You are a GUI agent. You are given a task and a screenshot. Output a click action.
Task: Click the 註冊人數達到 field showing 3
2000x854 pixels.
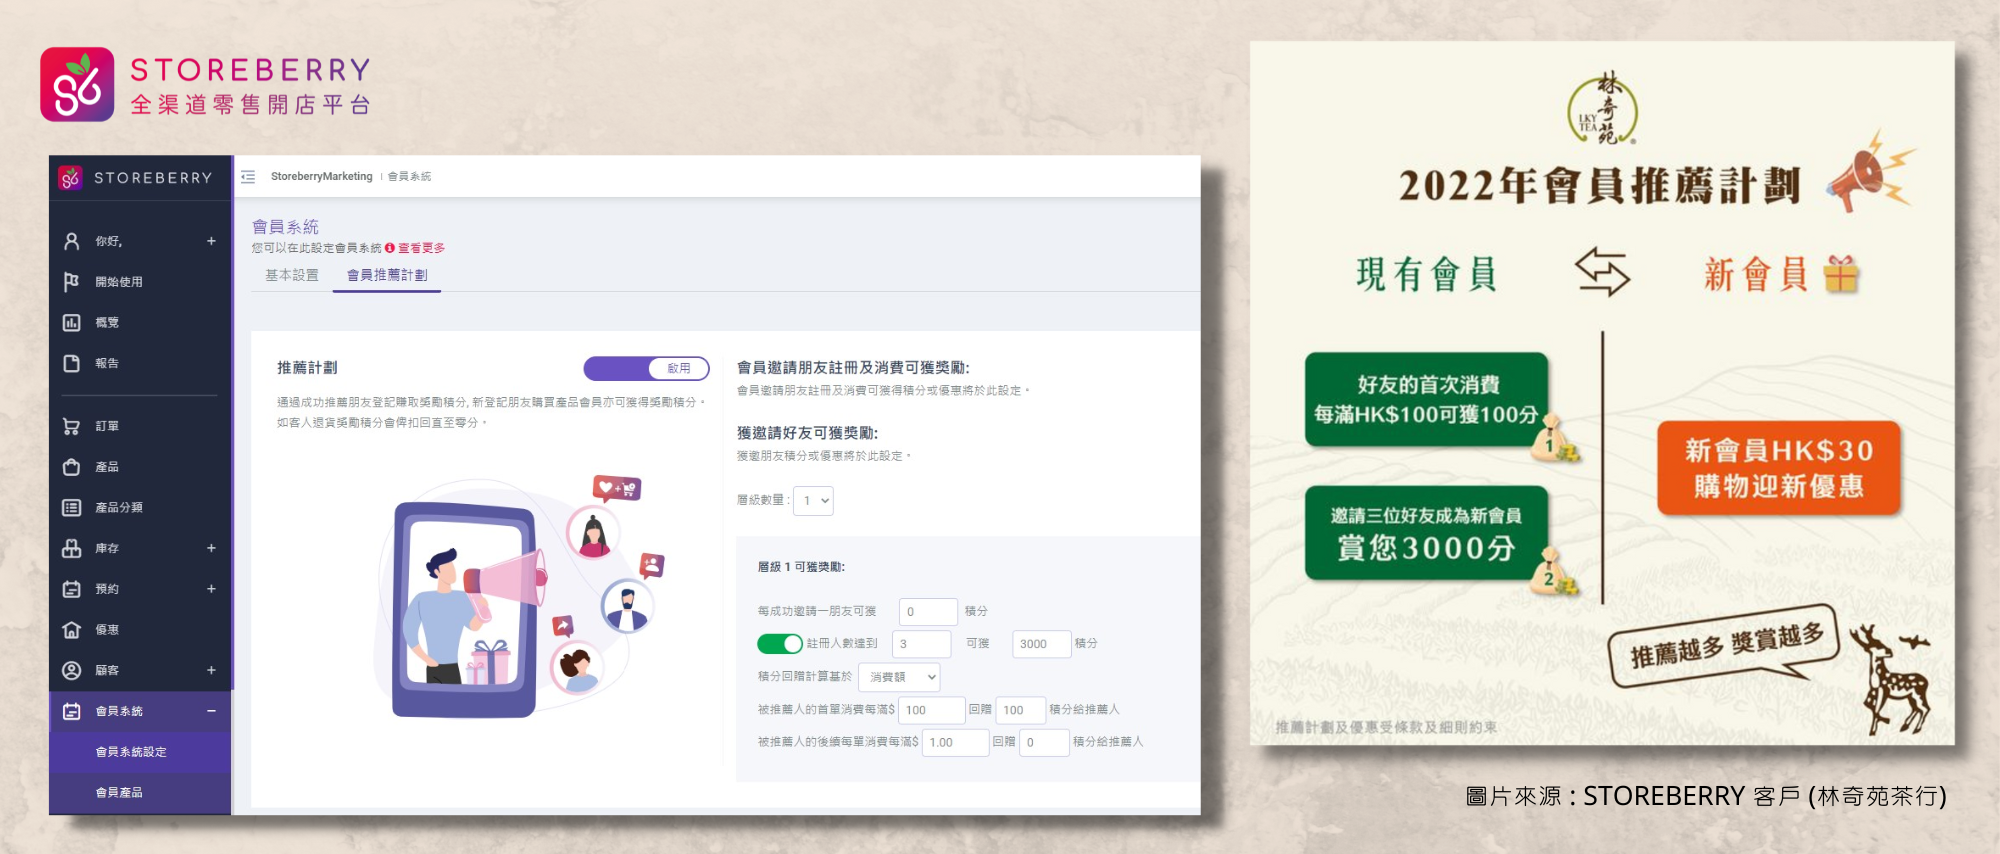pos(921,643)
